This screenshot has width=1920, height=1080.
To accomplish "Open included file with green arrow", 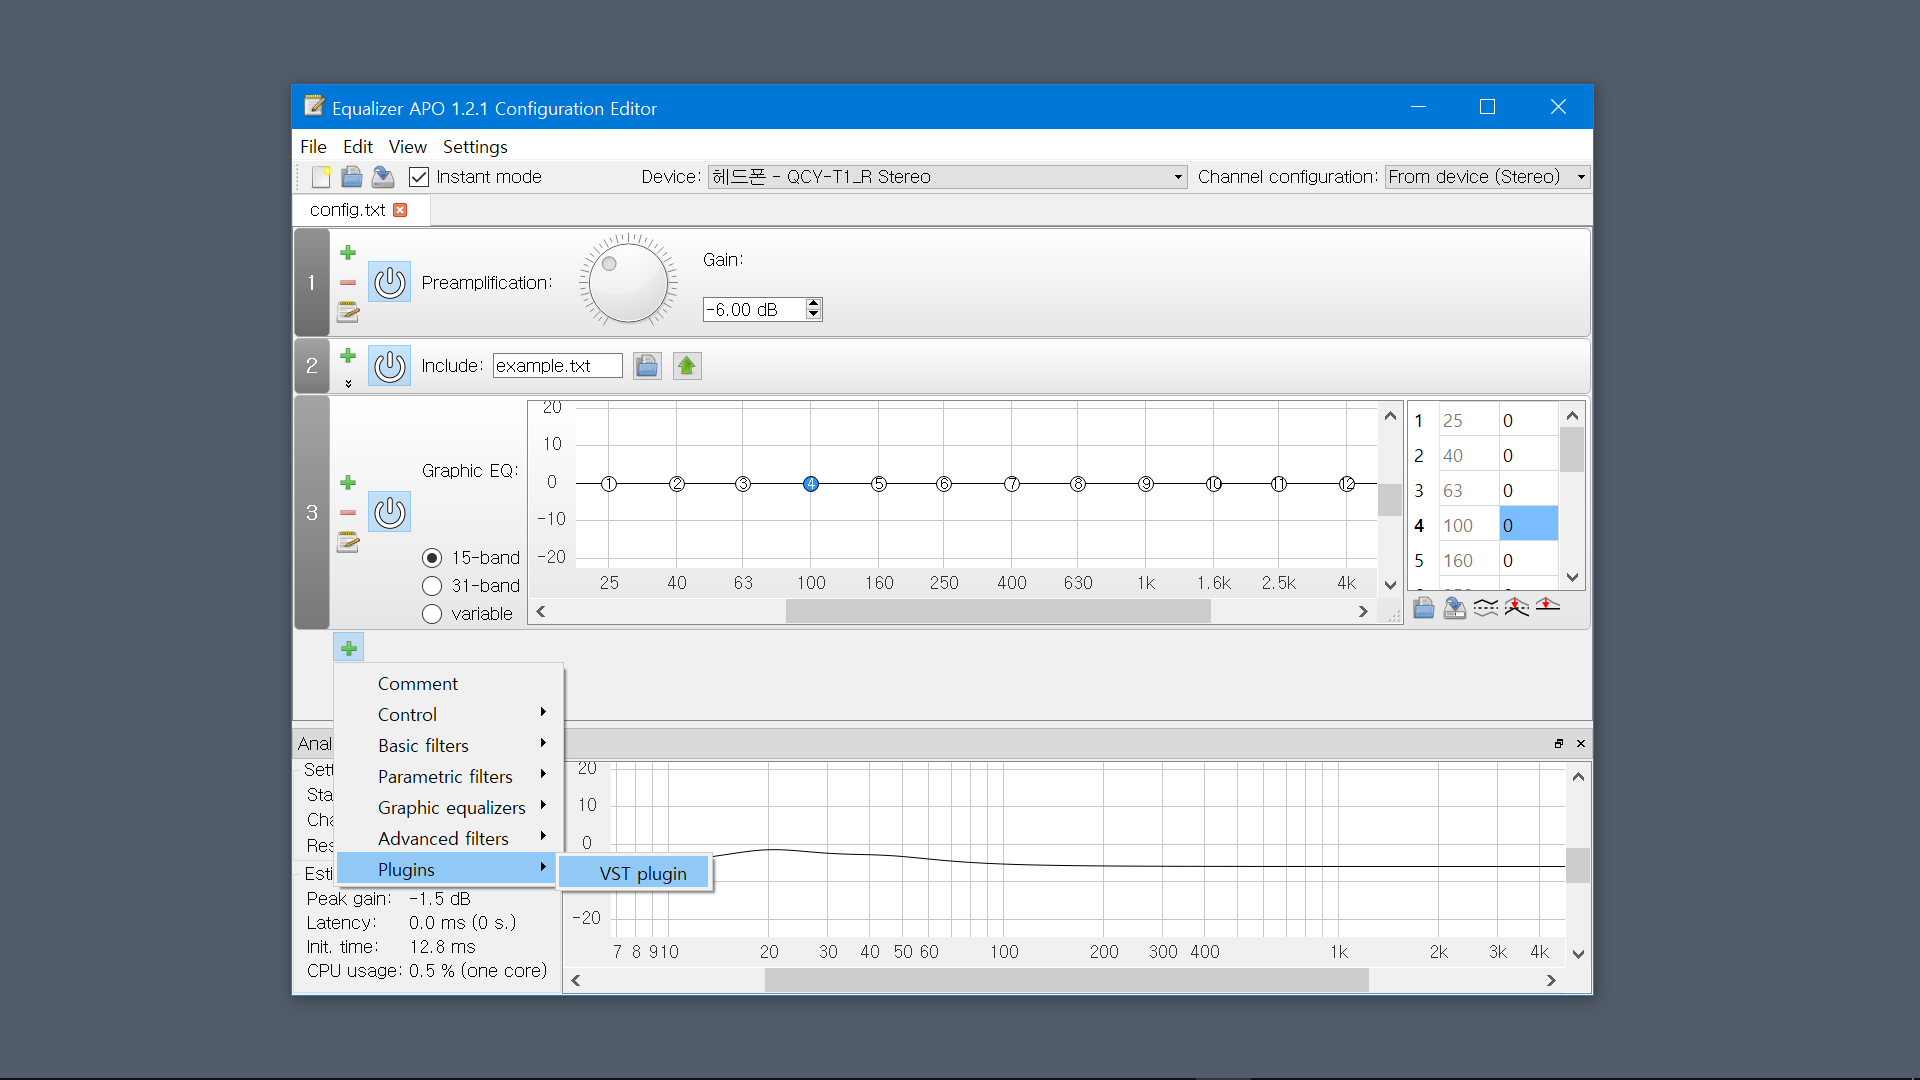I will point(687,366).
